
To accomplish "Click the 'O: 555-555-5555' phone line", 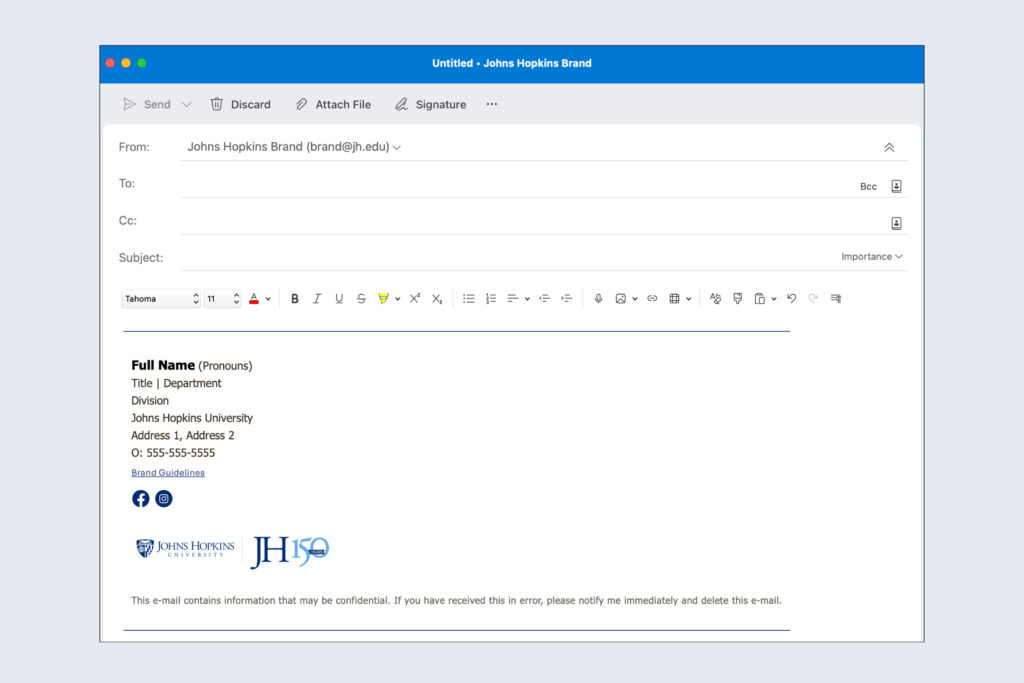I will click(173, 453).
